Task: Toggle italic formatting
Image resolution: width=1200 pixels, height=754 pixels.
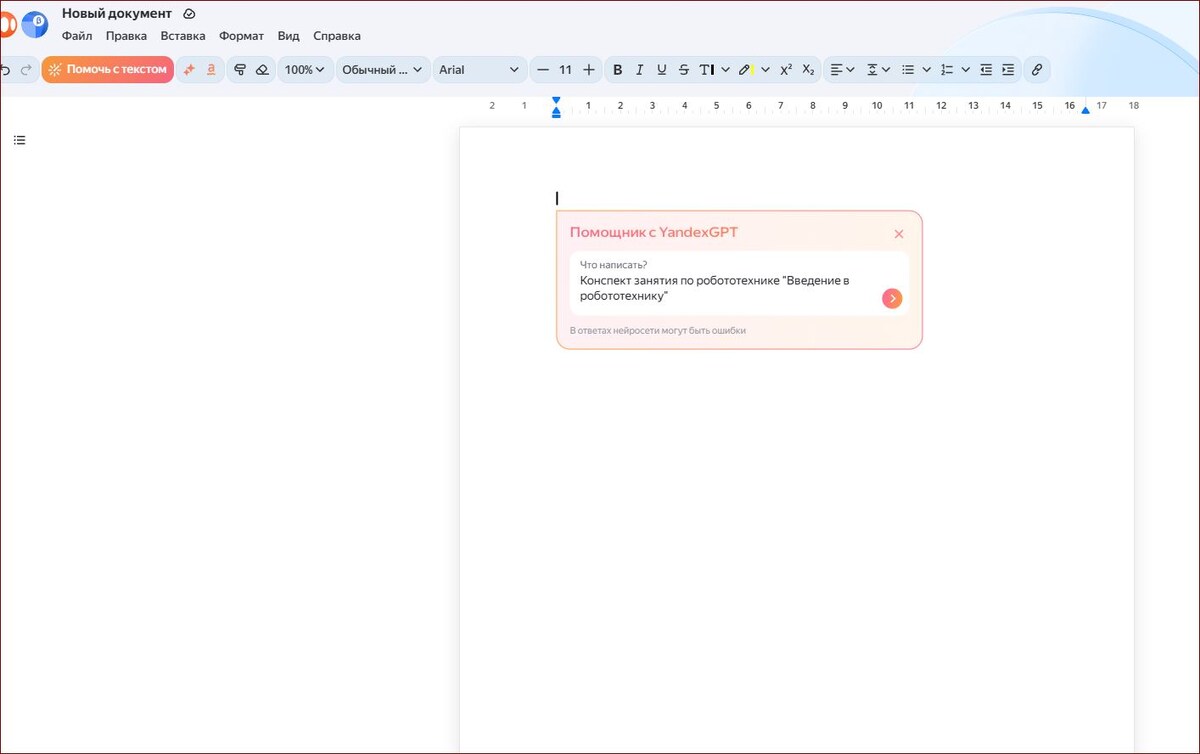Action: pyautogui.click(x=640, y=70)
